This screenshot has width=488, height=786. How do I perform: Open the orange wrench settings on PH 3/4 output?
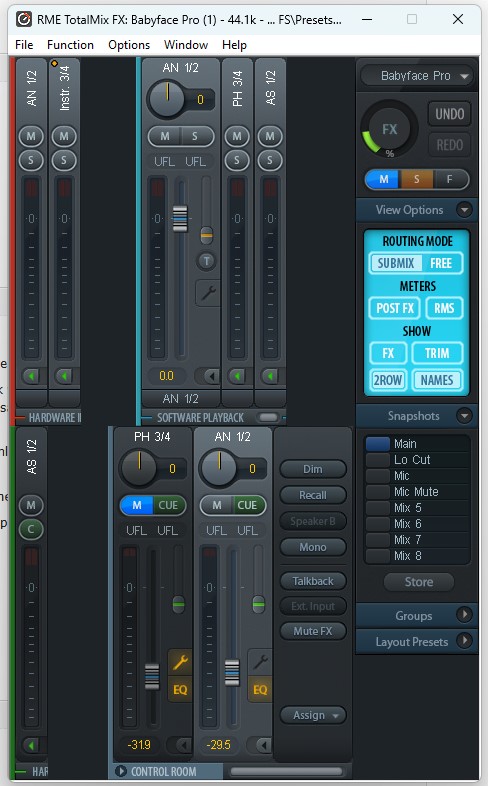tap(180, 663)
